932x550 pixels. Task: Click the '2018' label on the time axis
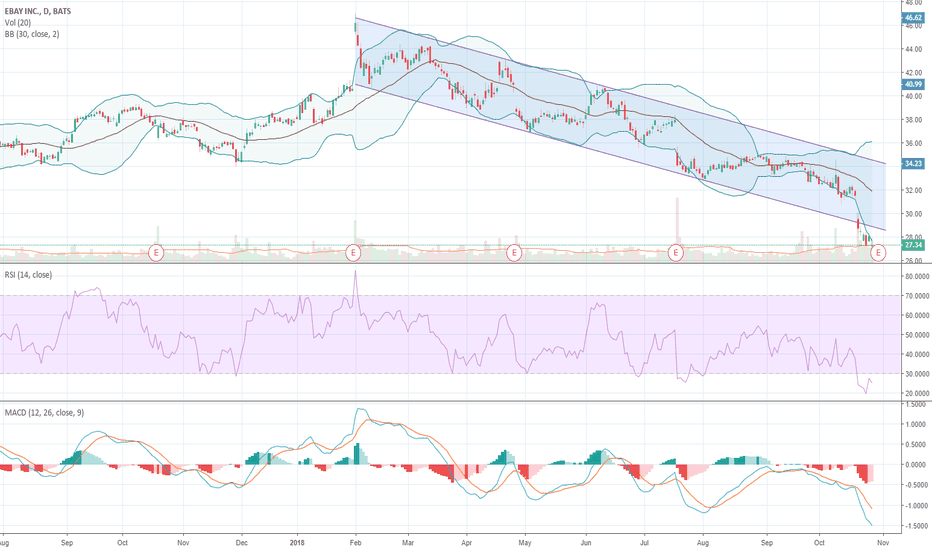[297, 542]
